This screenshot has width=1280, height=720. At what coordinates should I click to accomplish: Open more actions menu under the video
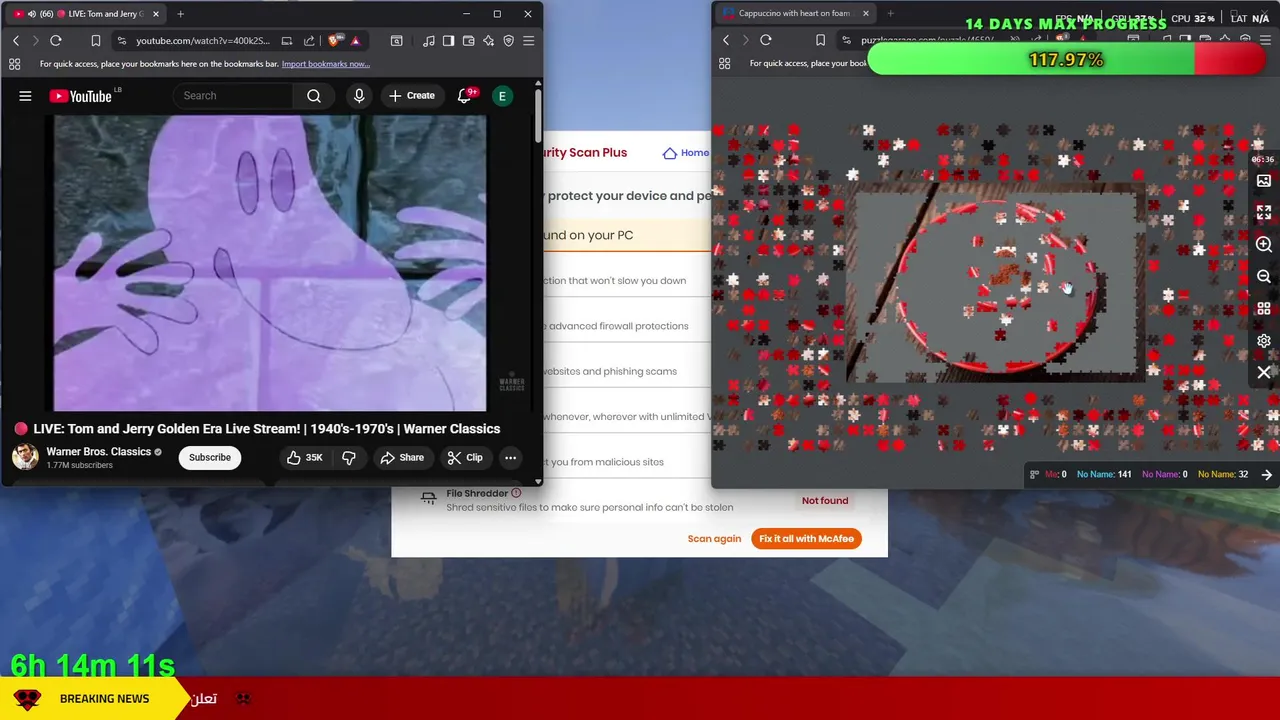(x=510, y=458)
